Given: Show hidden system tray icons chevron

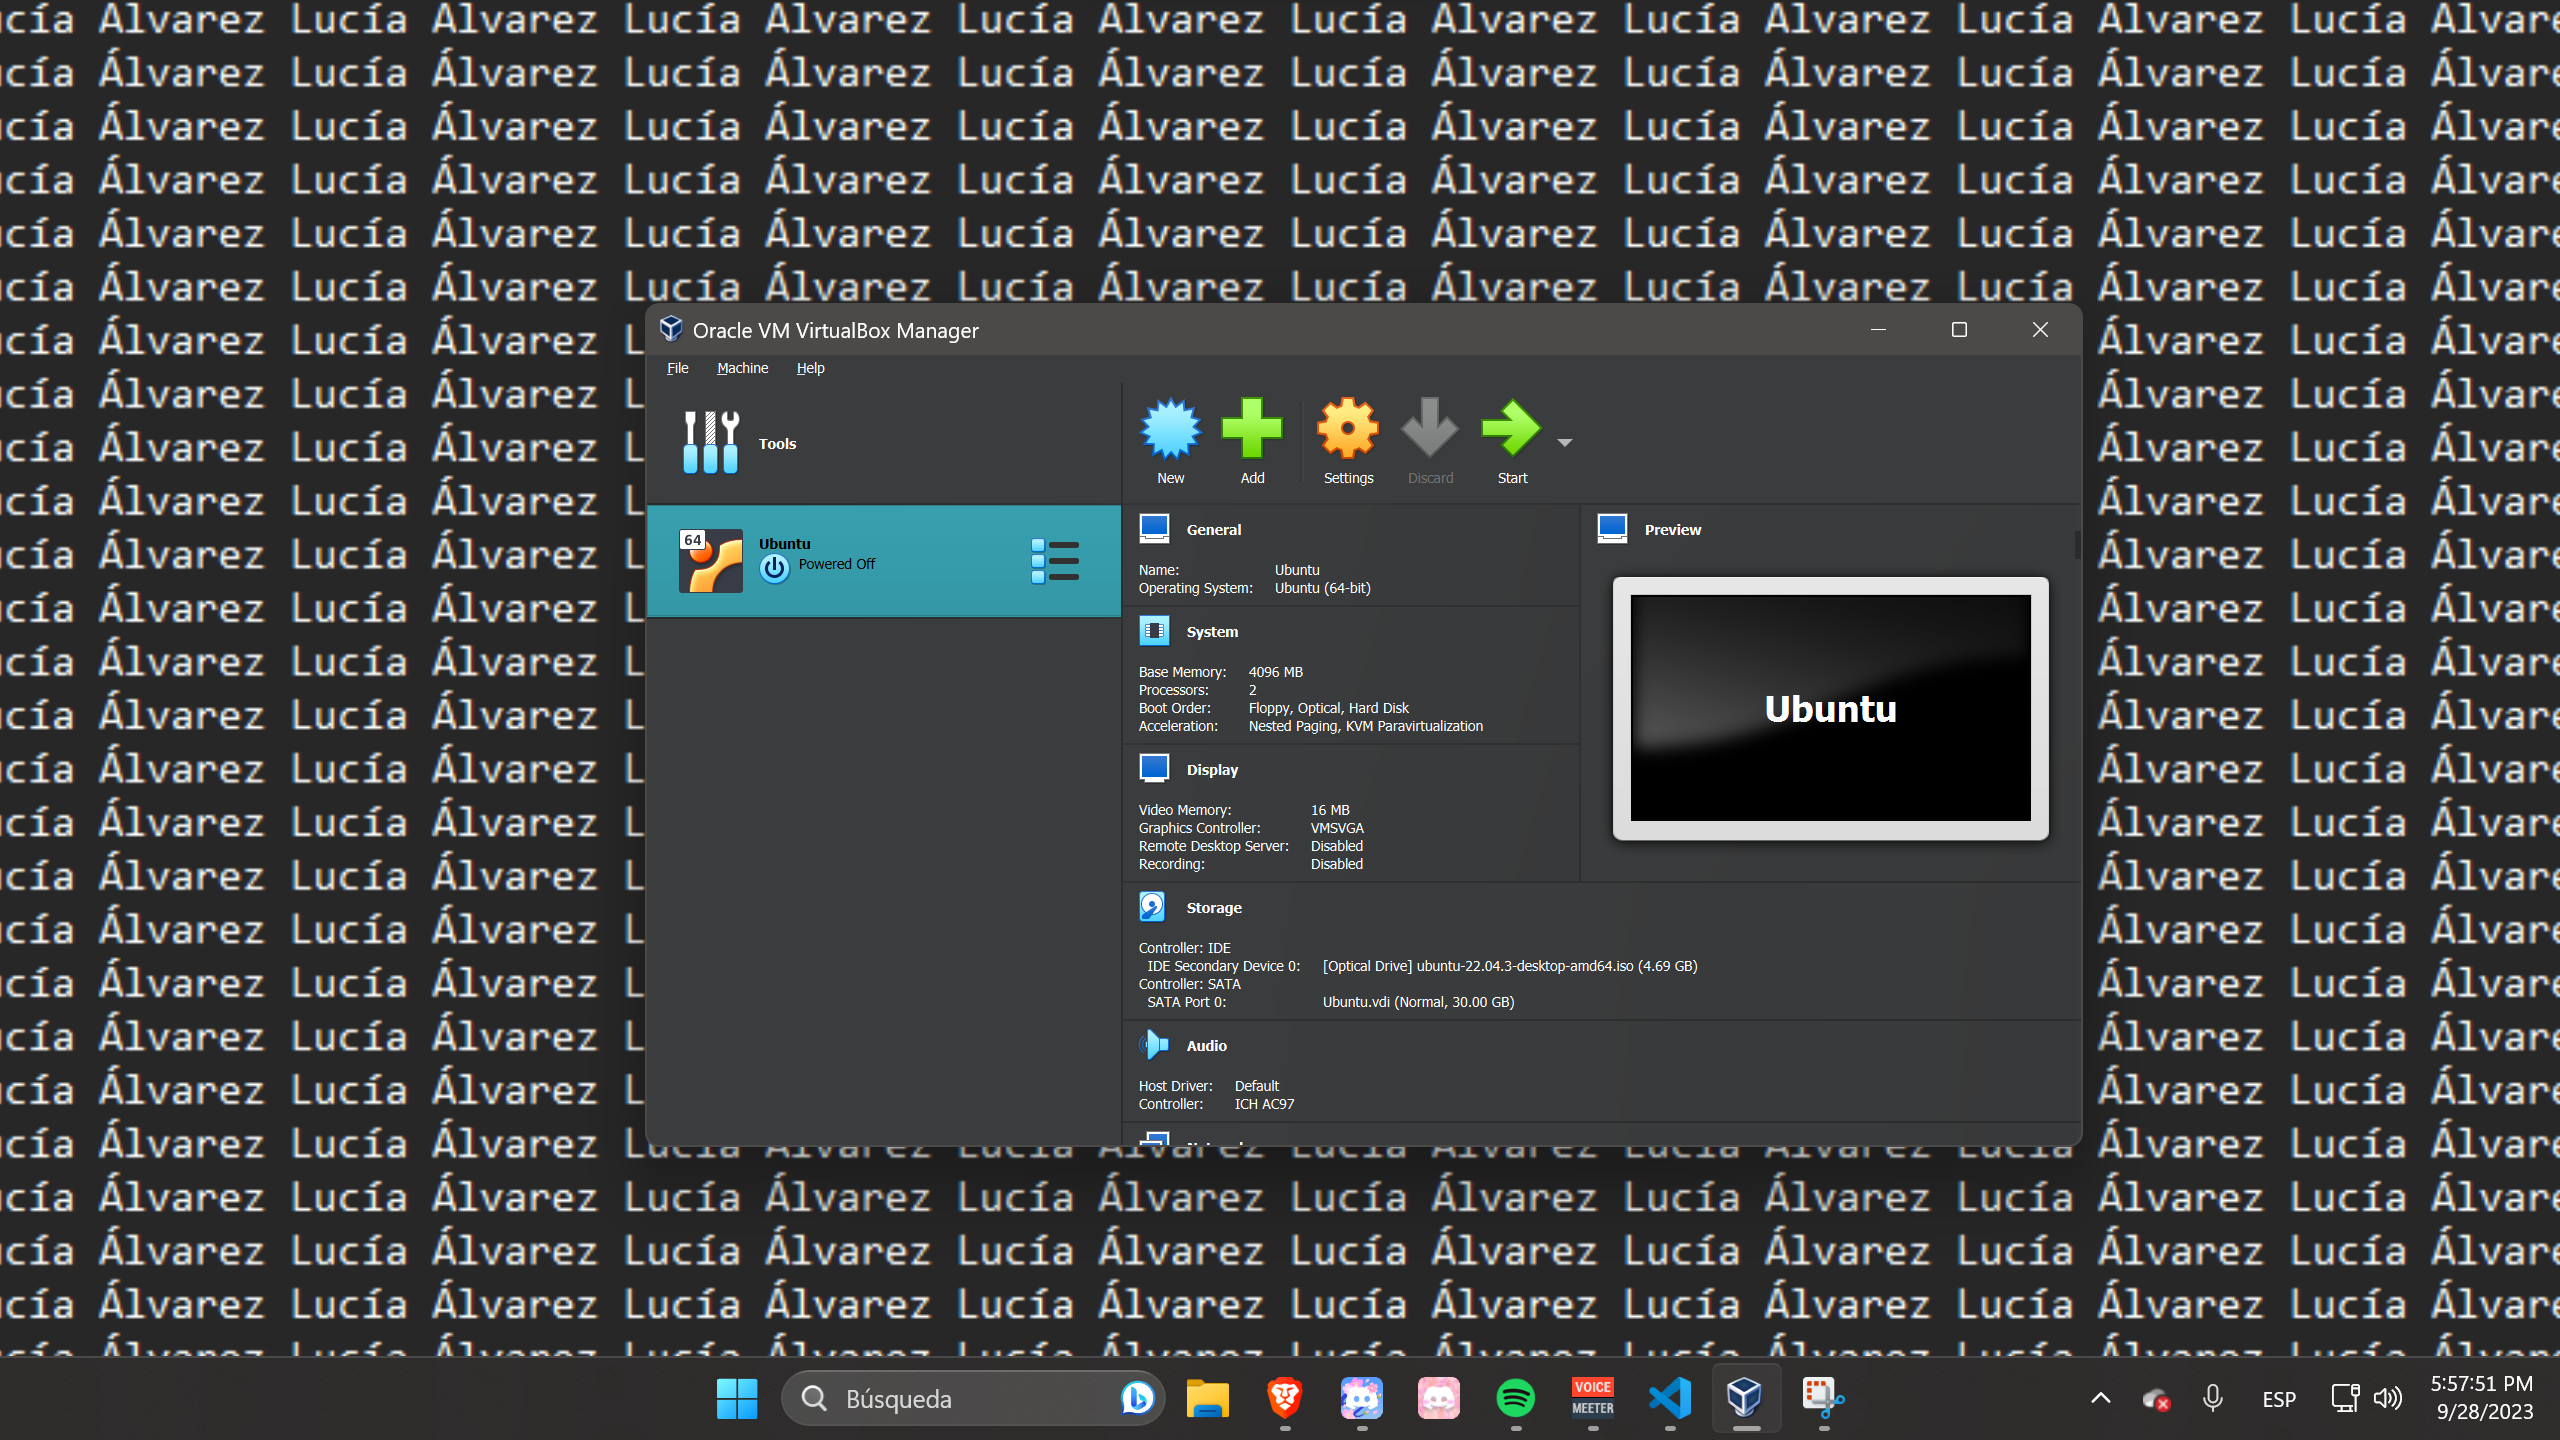Looking at the screenshot, I should click(x=2101, y=1398).
